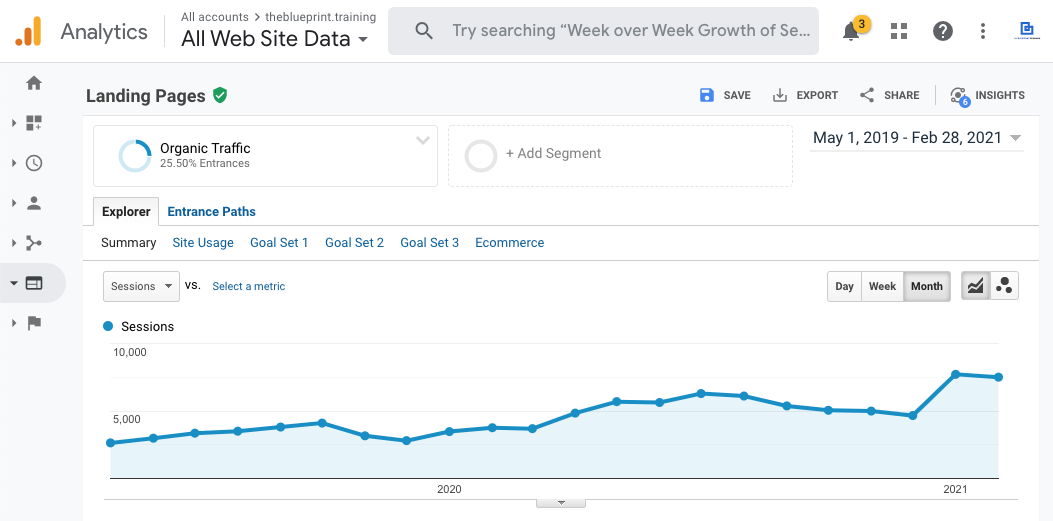Screen dimensions: 1053x521
Task: Open the Conversions flag sidebar icon
Action: (x=34, y=323)
